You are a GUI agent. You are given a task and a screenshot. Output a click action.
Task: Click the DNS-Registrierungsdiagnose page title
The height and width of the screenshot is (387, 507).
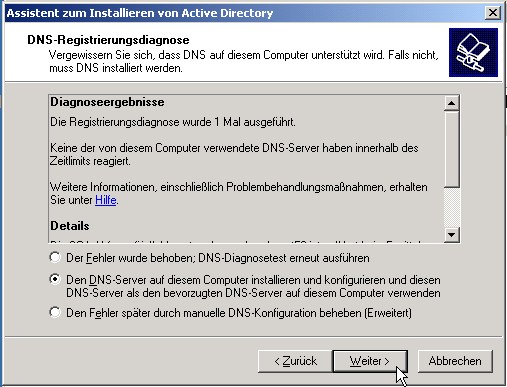(x=108, y=40)
